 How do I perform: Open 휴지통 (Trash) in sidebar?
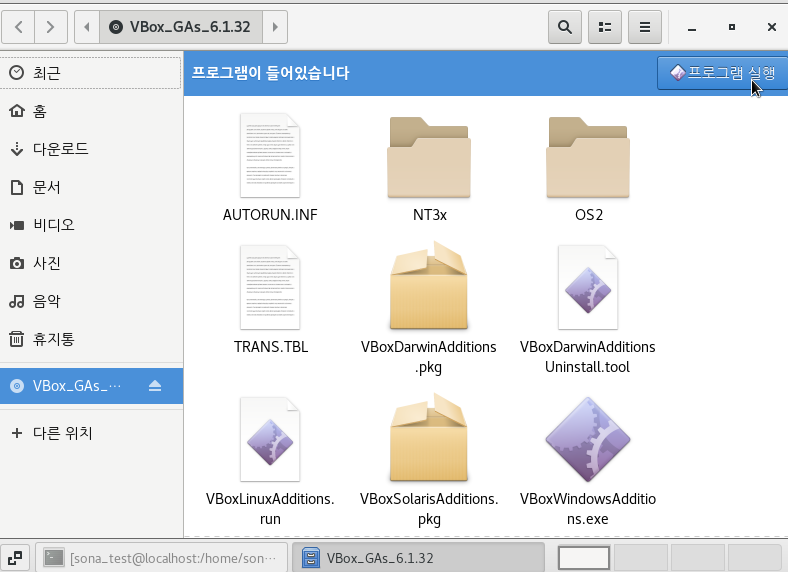tap(91, 339)
